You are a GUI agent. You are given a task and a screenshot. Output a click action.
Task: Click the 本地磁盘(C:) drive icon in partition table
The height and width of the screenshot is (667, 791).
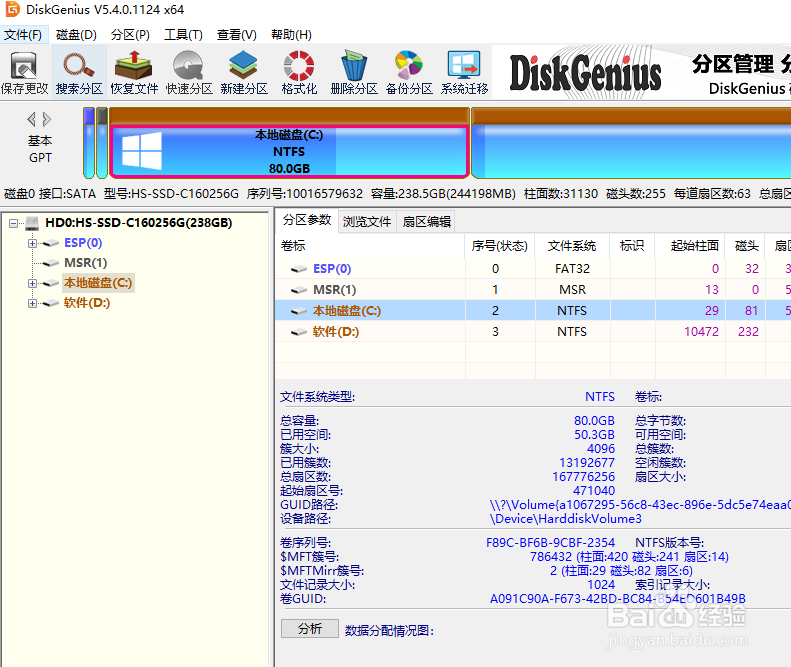299,311
